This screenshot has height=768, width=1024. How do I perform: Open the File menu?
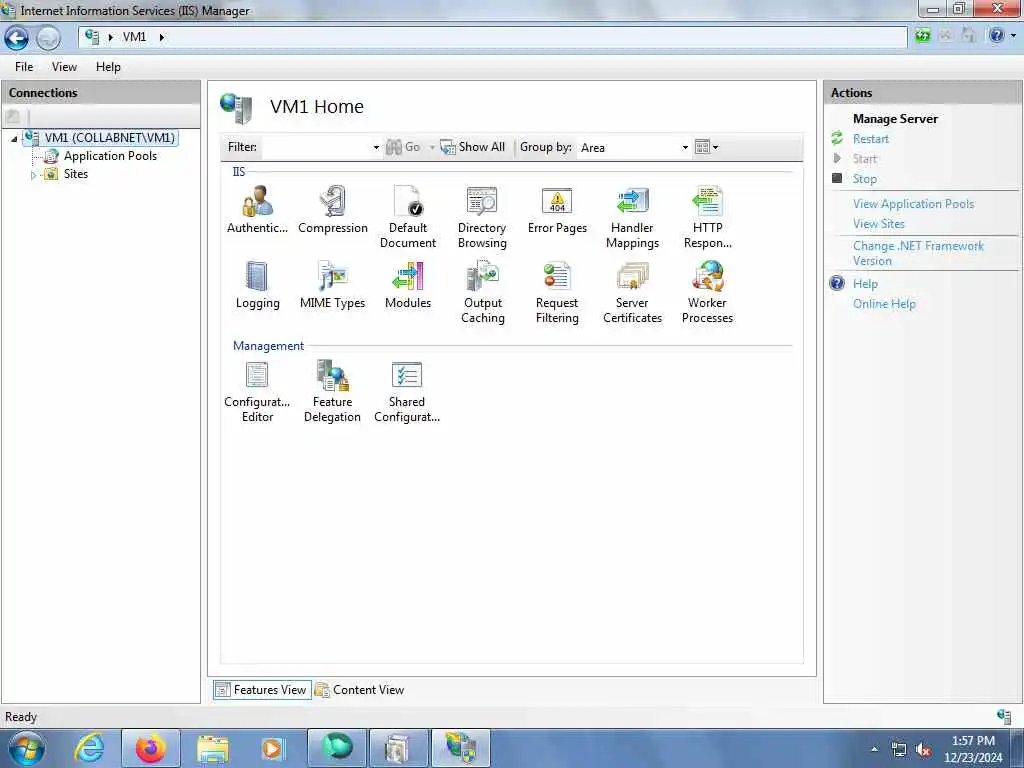24,67
